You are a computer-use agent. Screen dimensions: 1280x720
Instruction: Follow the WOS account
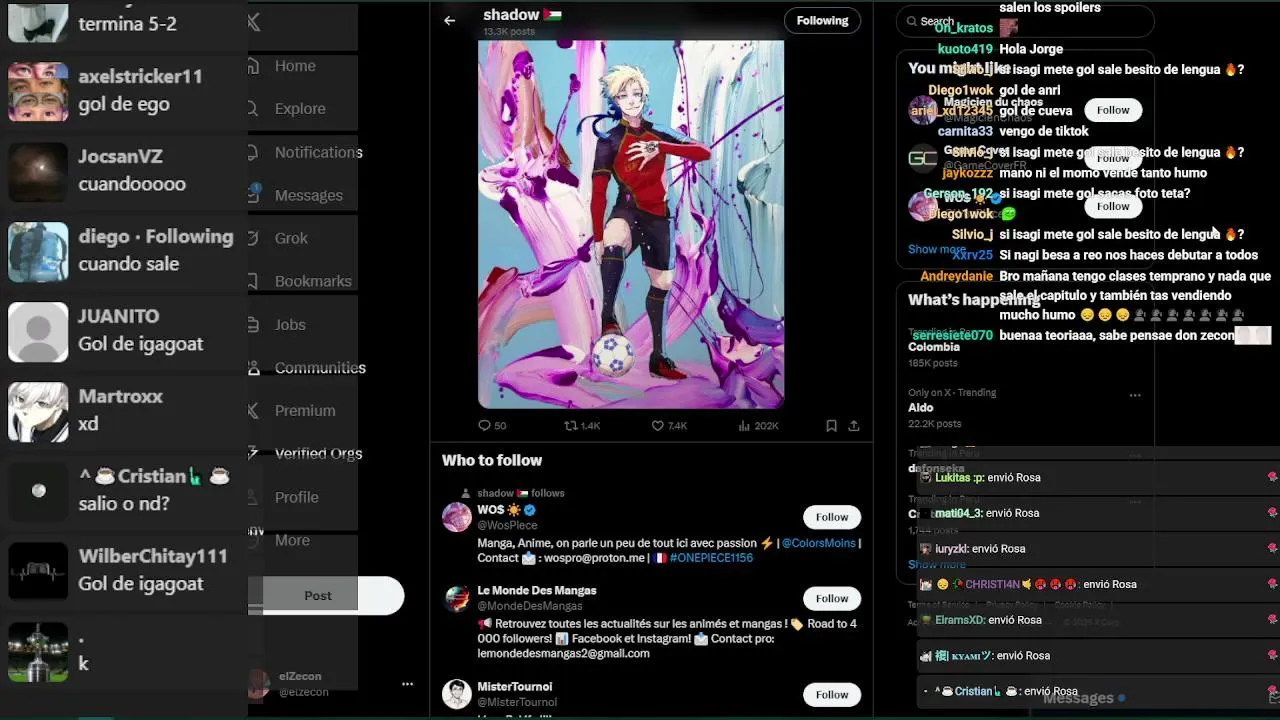[x=831, y=517]
